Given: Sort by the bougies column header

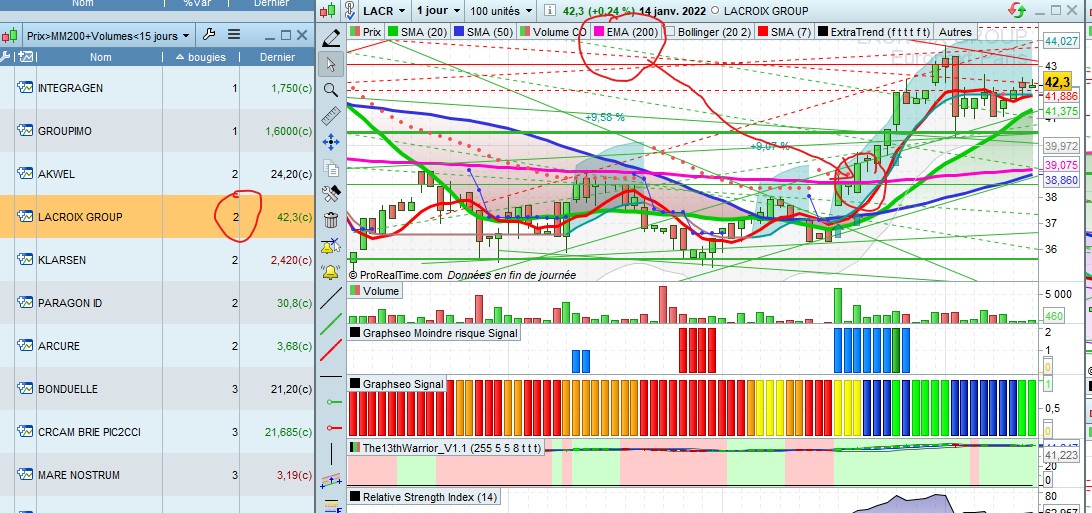Looking at the screenshot, I should (x=201, y=57).
